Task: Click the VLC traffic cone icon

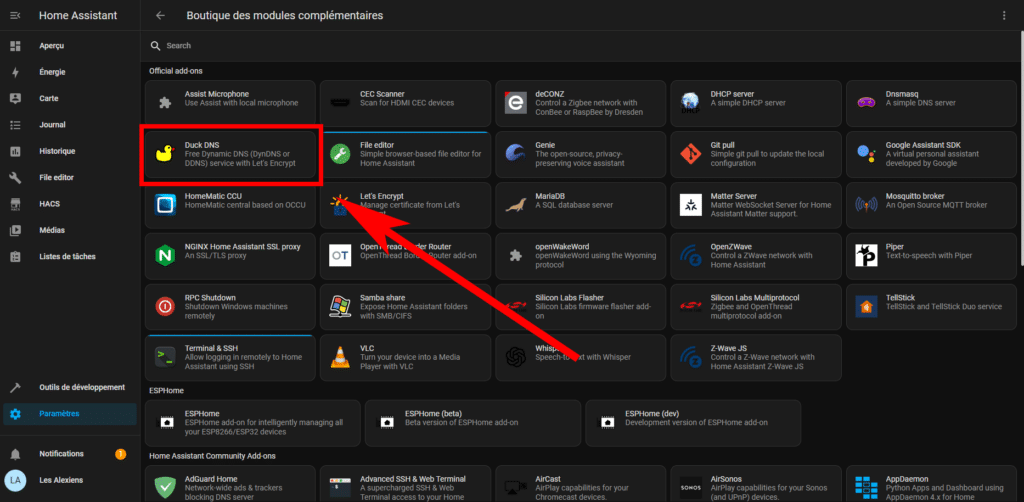Action: coord(340,357)
